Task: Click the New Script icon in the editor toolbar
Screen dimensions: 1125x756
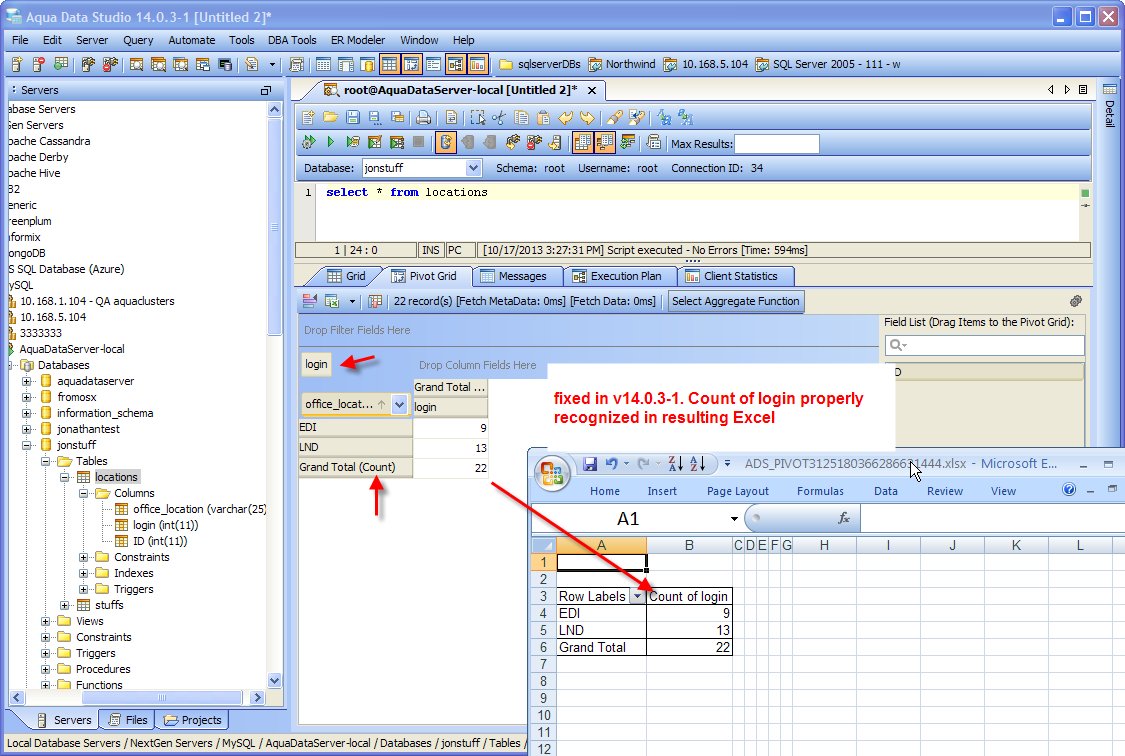Action: [x=309, y=118]
